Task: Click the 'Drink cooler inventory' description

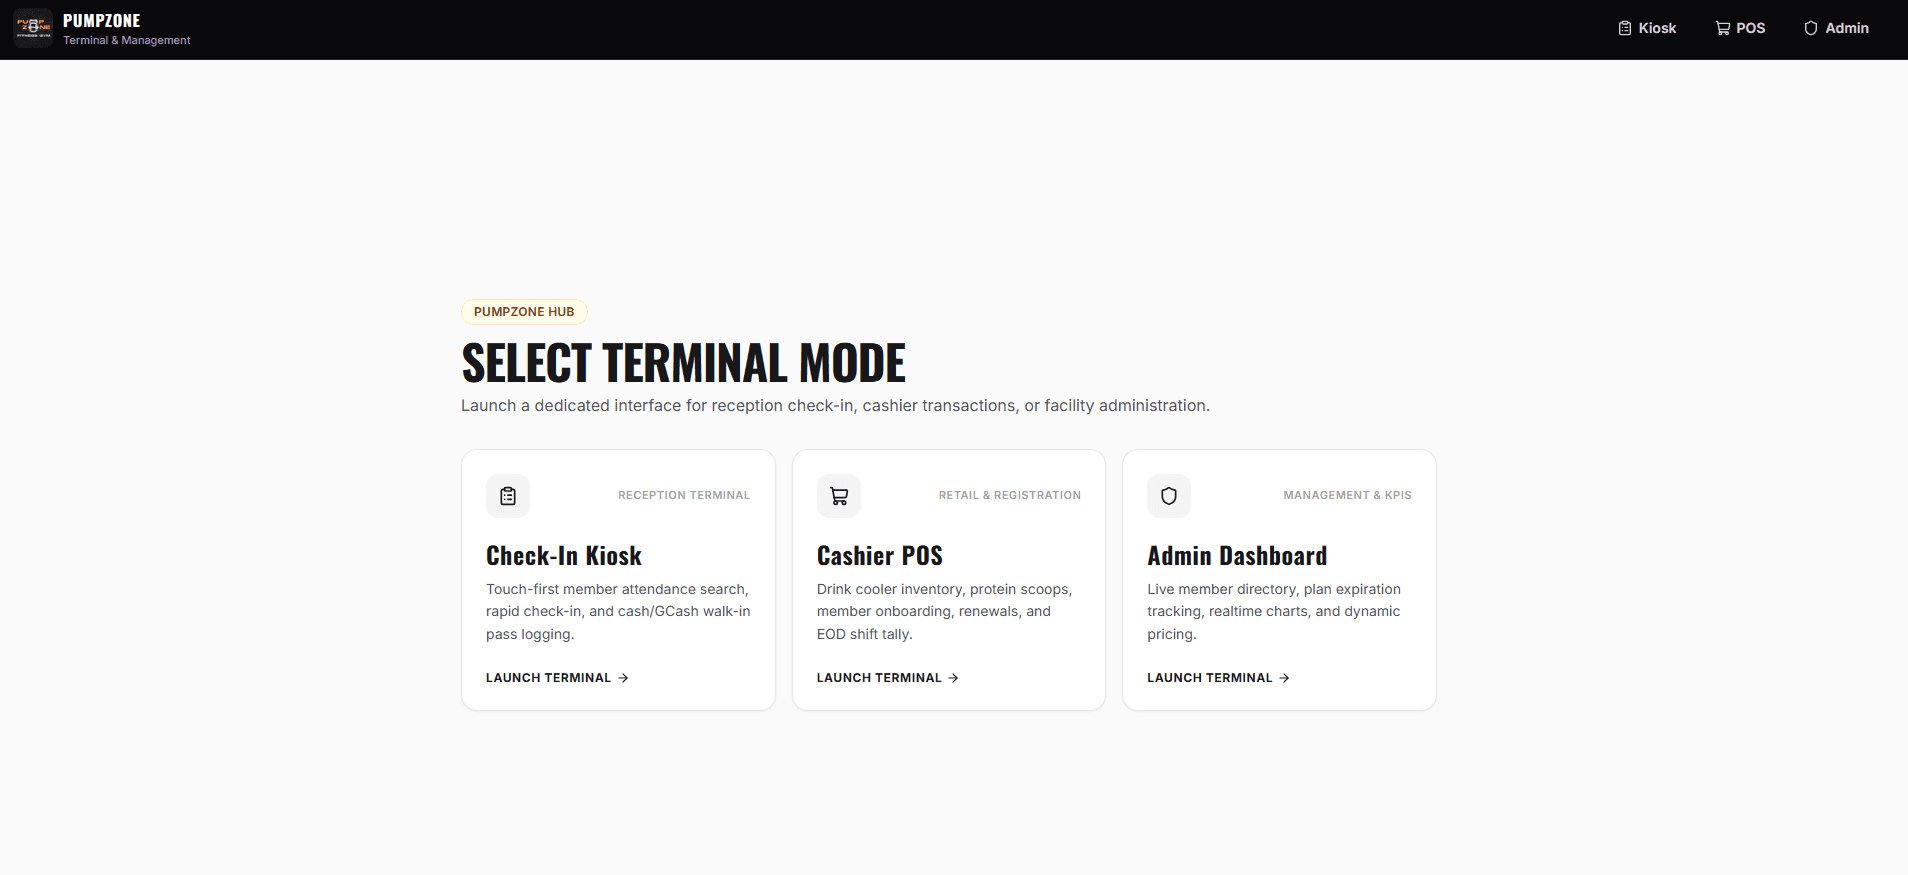Action: [x=945, y=612]
